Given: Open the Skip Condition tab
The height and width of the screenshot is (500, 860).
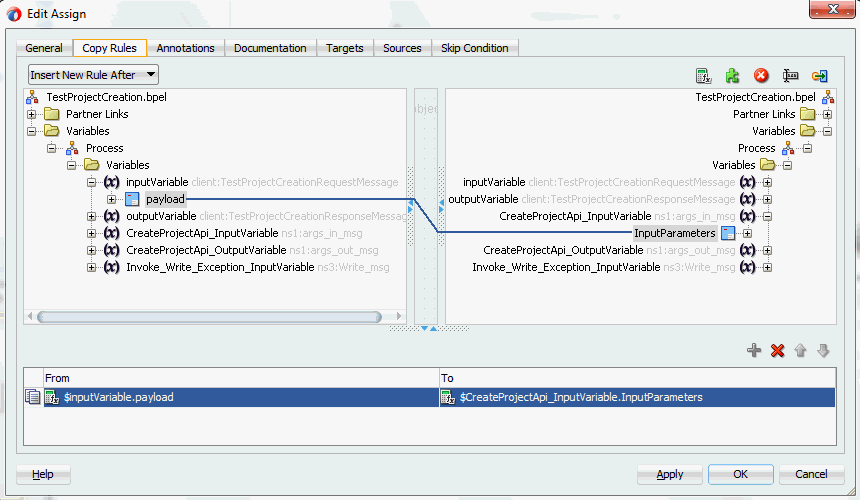Looking at the screenshot, I should 474,48.
